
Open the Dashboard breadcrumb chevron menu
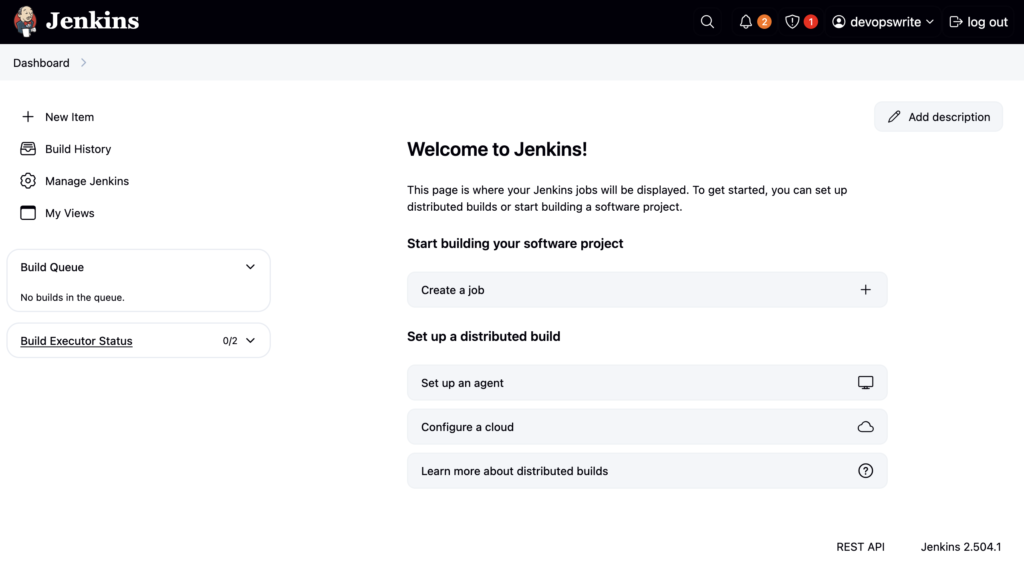coord(84,63)
